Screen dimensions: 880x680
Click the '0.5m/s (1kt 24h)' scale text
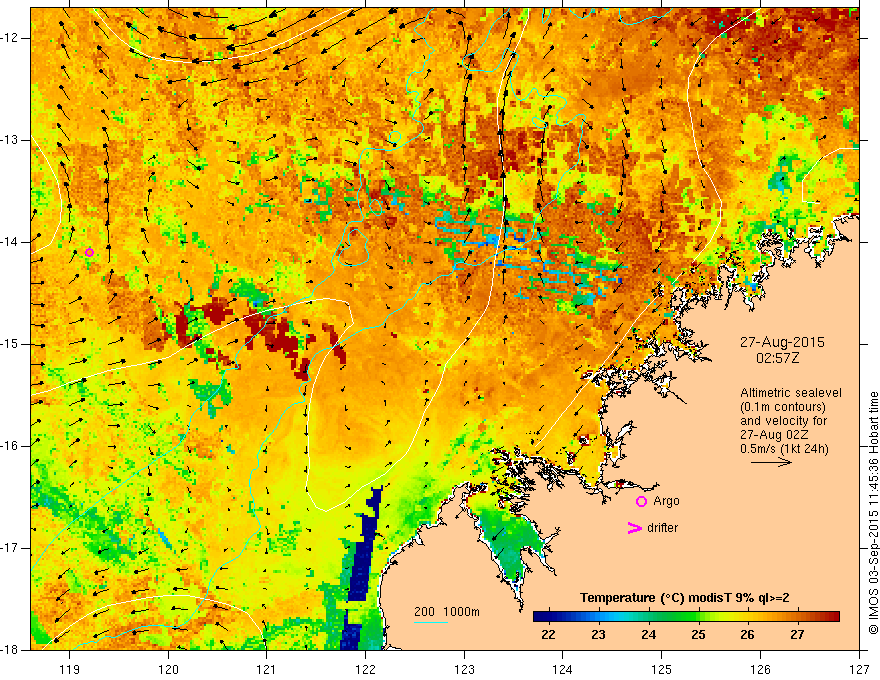(x=784, y=449)
